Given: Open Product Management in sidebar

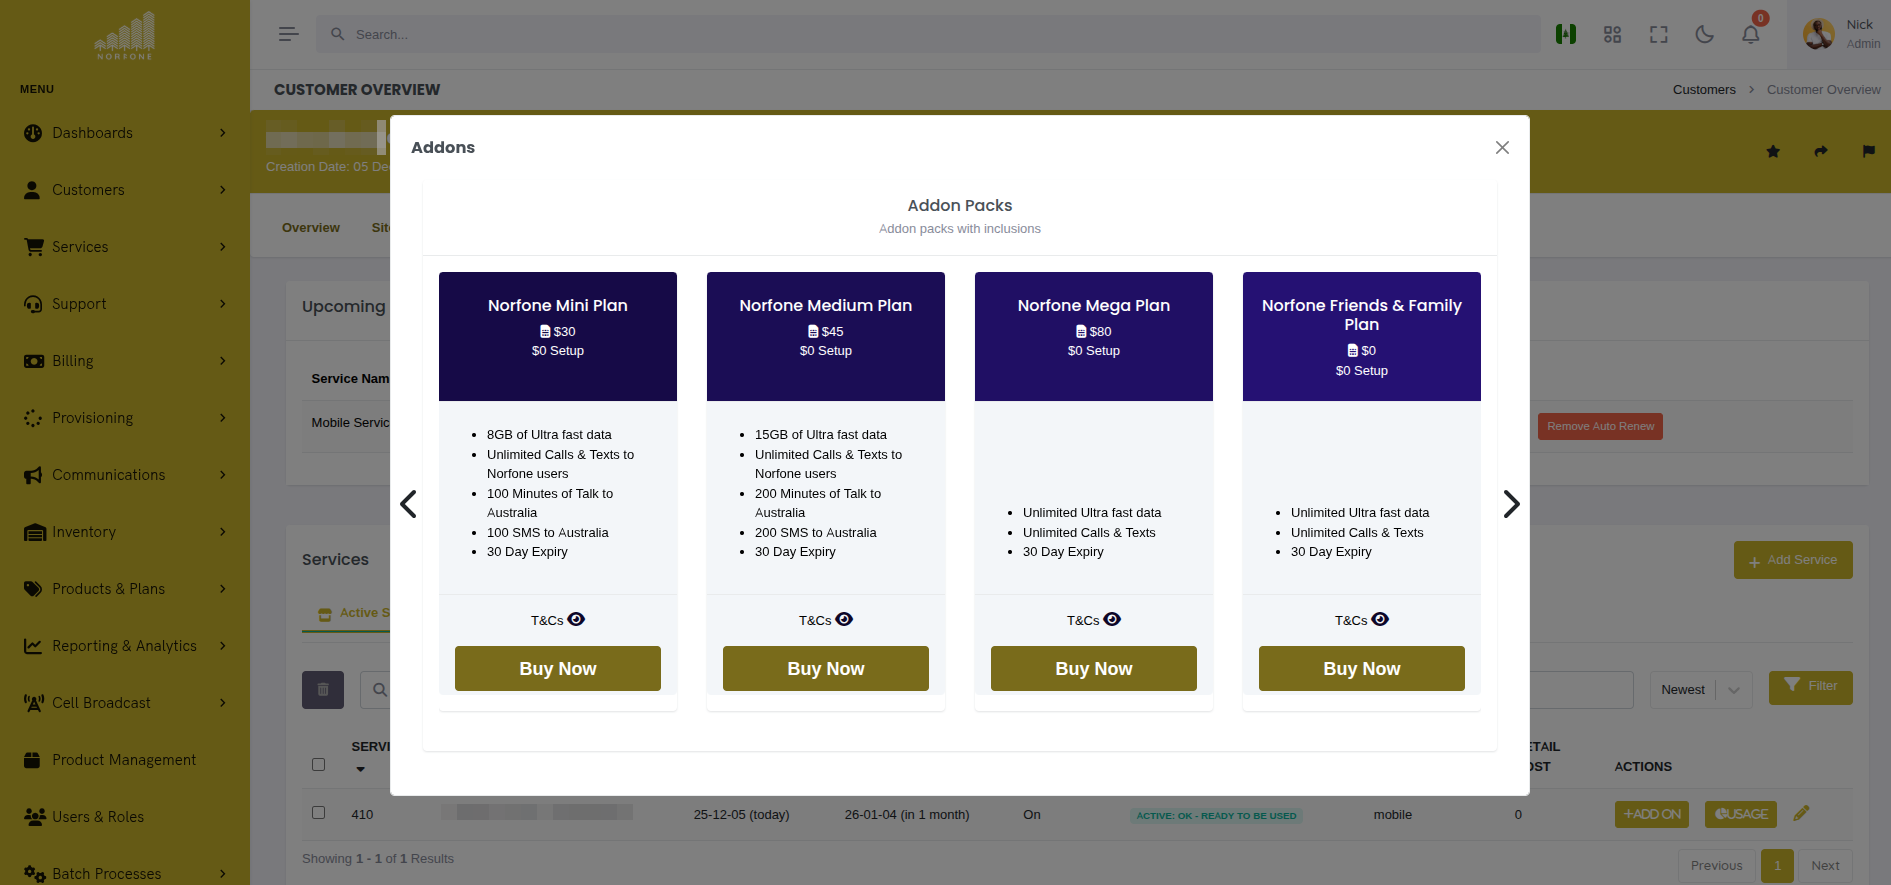Looking at the screenshot, I should tap(124, 760).
